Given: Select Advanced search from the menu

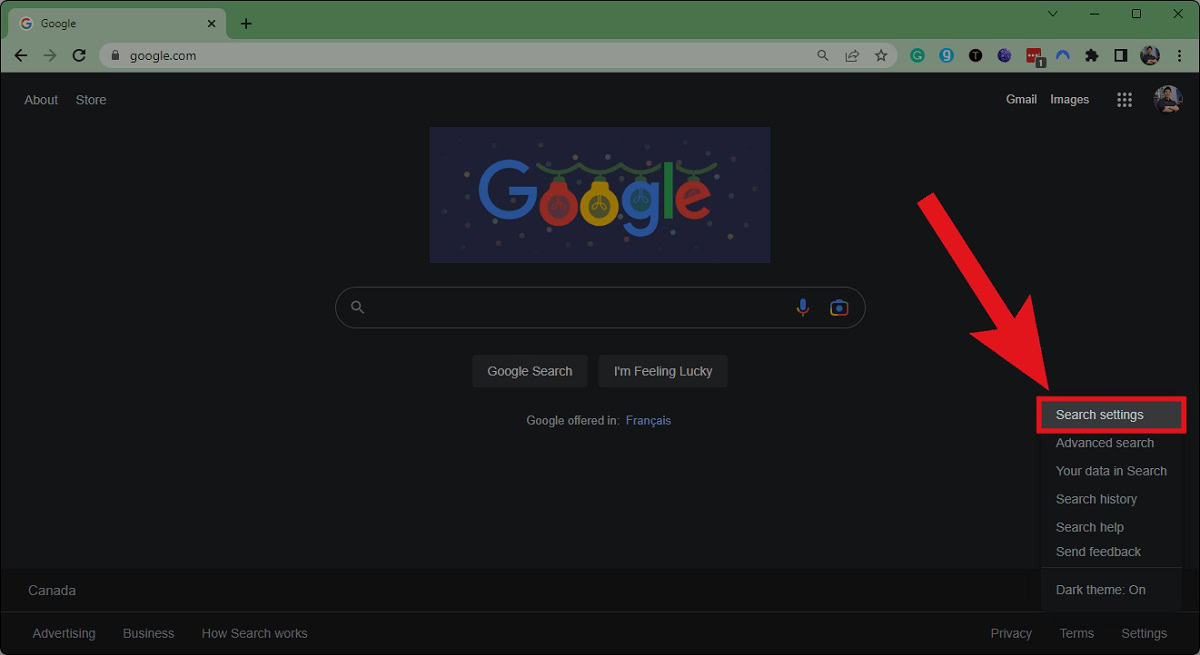Looking at the screenshot, I should 1104,442.
